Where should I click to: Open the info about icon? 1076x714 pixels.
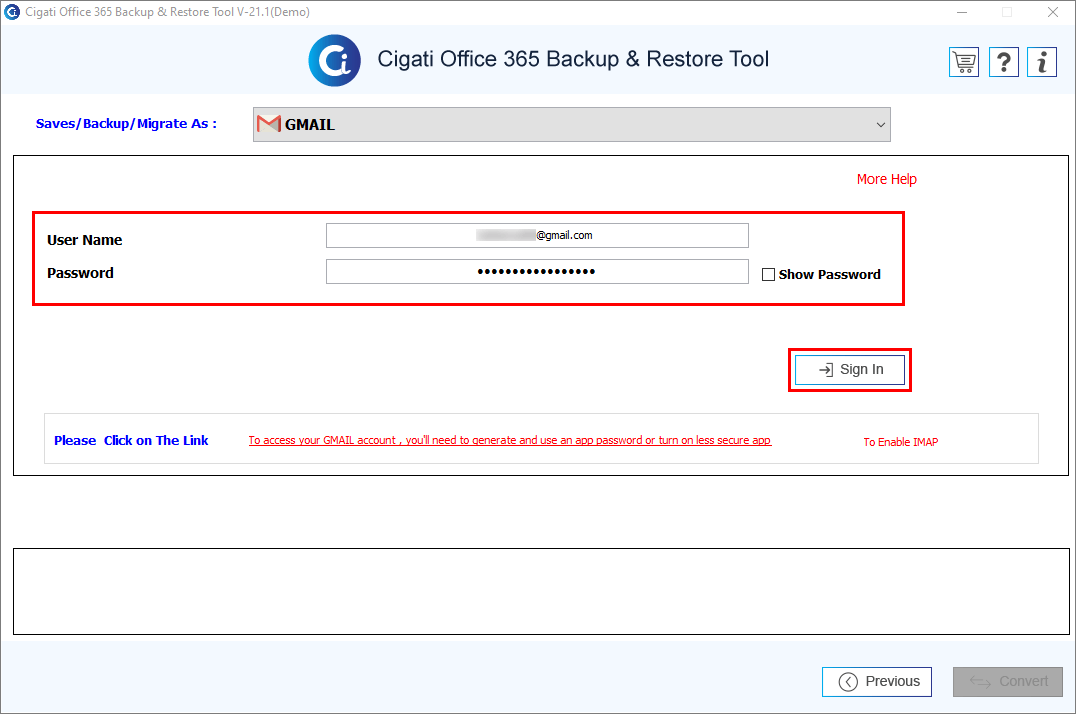[x=1042, y=62]
